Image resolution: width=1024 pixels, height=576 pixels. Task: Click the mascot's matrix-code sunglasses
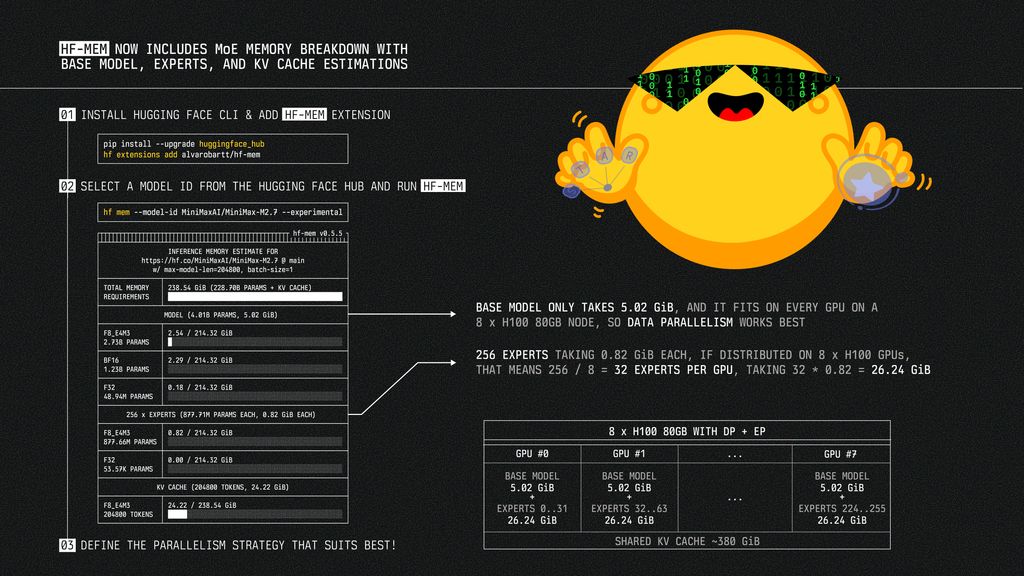[734, 86]
